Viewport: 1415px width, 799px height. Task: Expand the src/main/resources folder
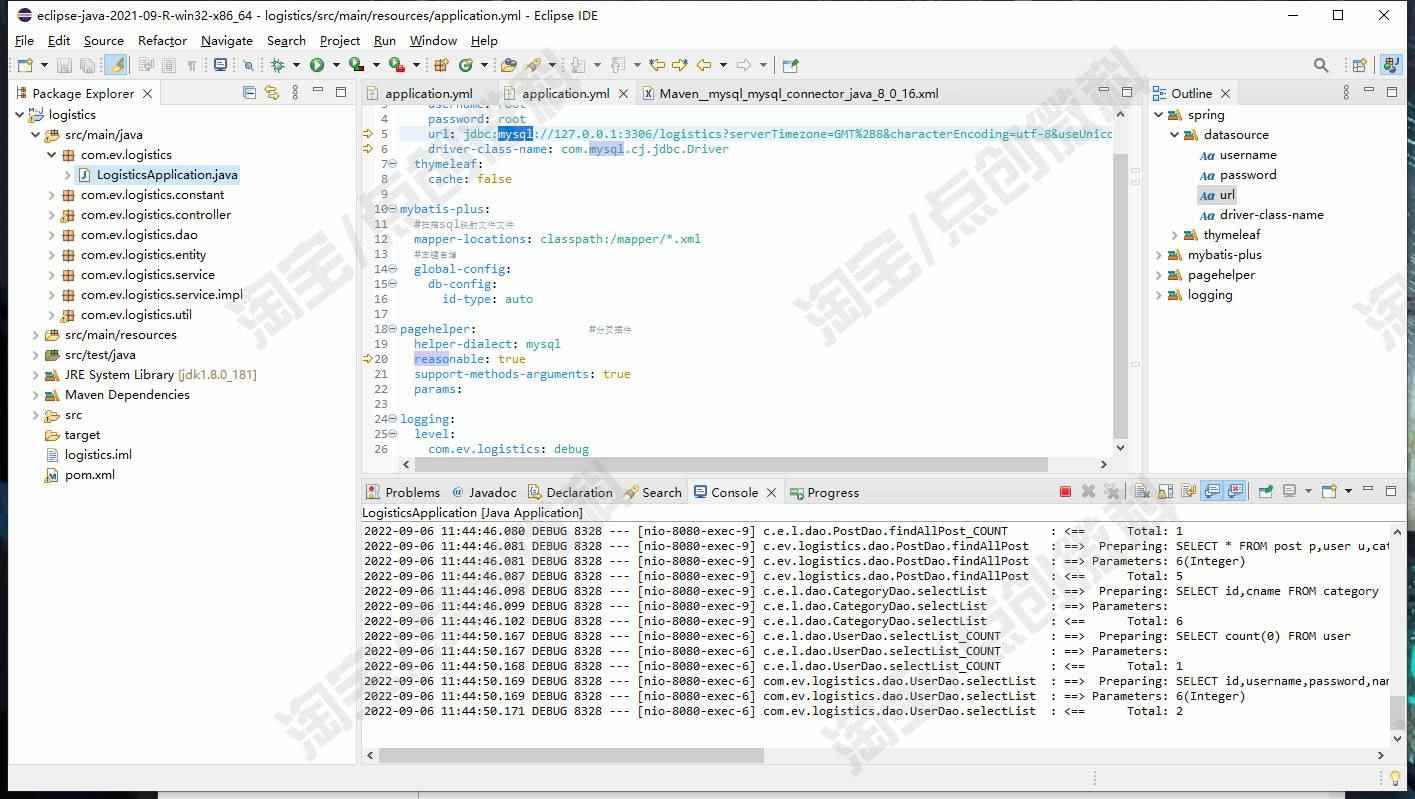36,335
